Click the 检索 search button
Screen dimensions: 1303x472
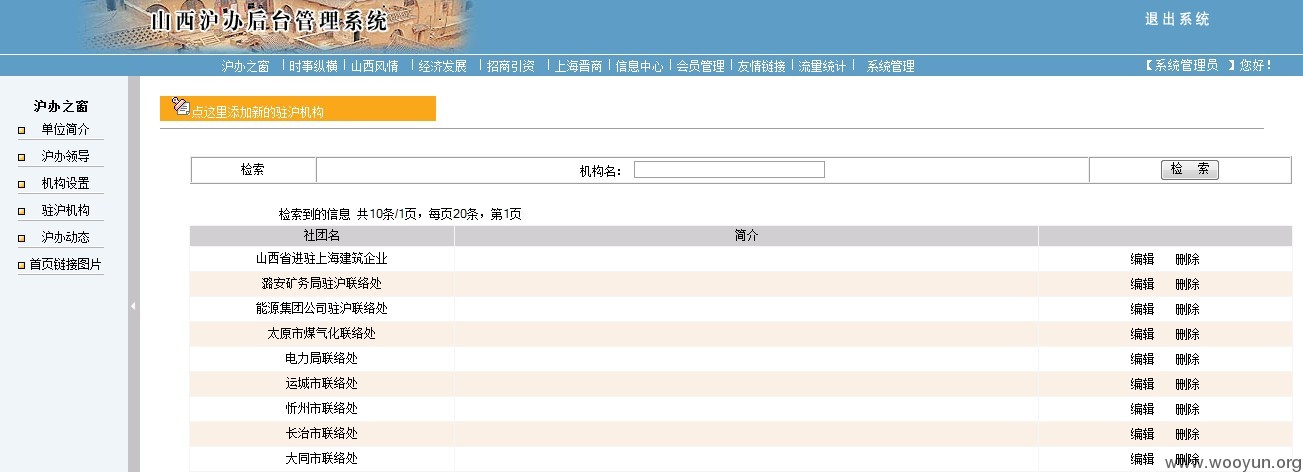pos(1190,170)
